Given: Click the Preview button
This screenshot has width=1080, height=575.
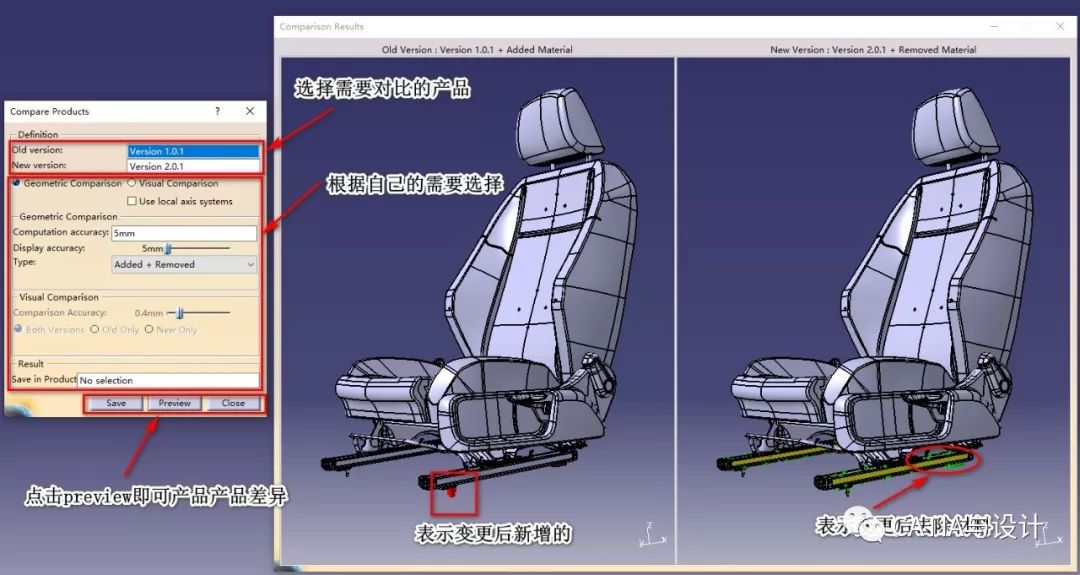Looking at the screenshot, I should click(x=174, y=403).
